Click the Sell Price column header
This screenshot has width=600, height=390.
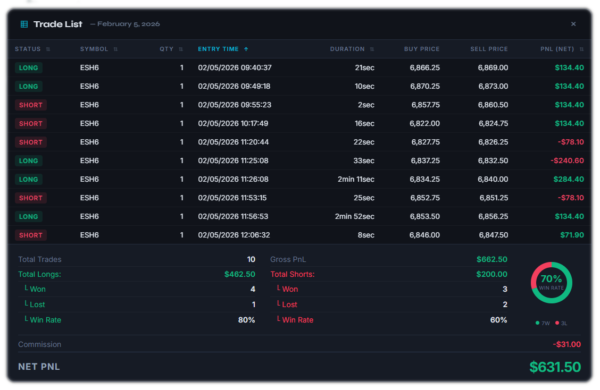pyautogui.click(x=489, y=49)
